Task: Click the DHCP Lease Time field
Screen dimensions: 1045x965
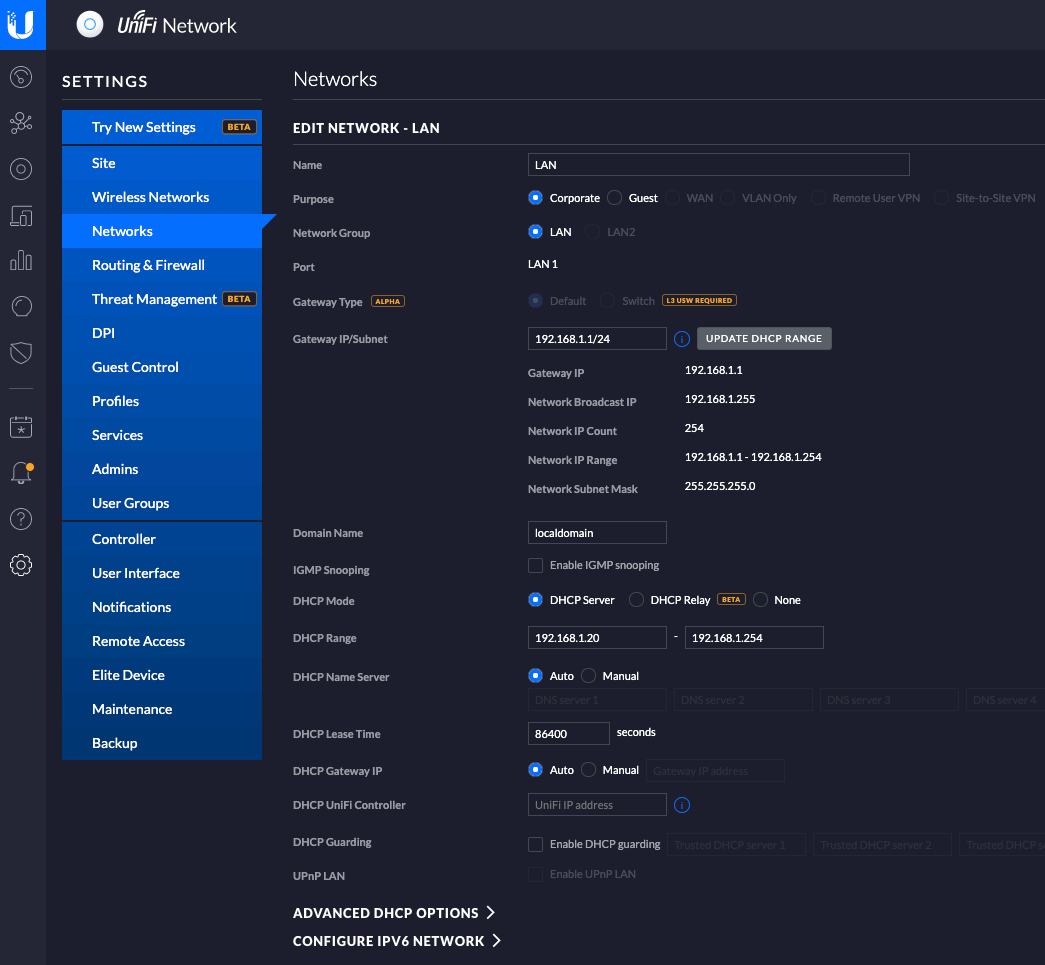Action: pyautogui.click(x=568, y=733)
